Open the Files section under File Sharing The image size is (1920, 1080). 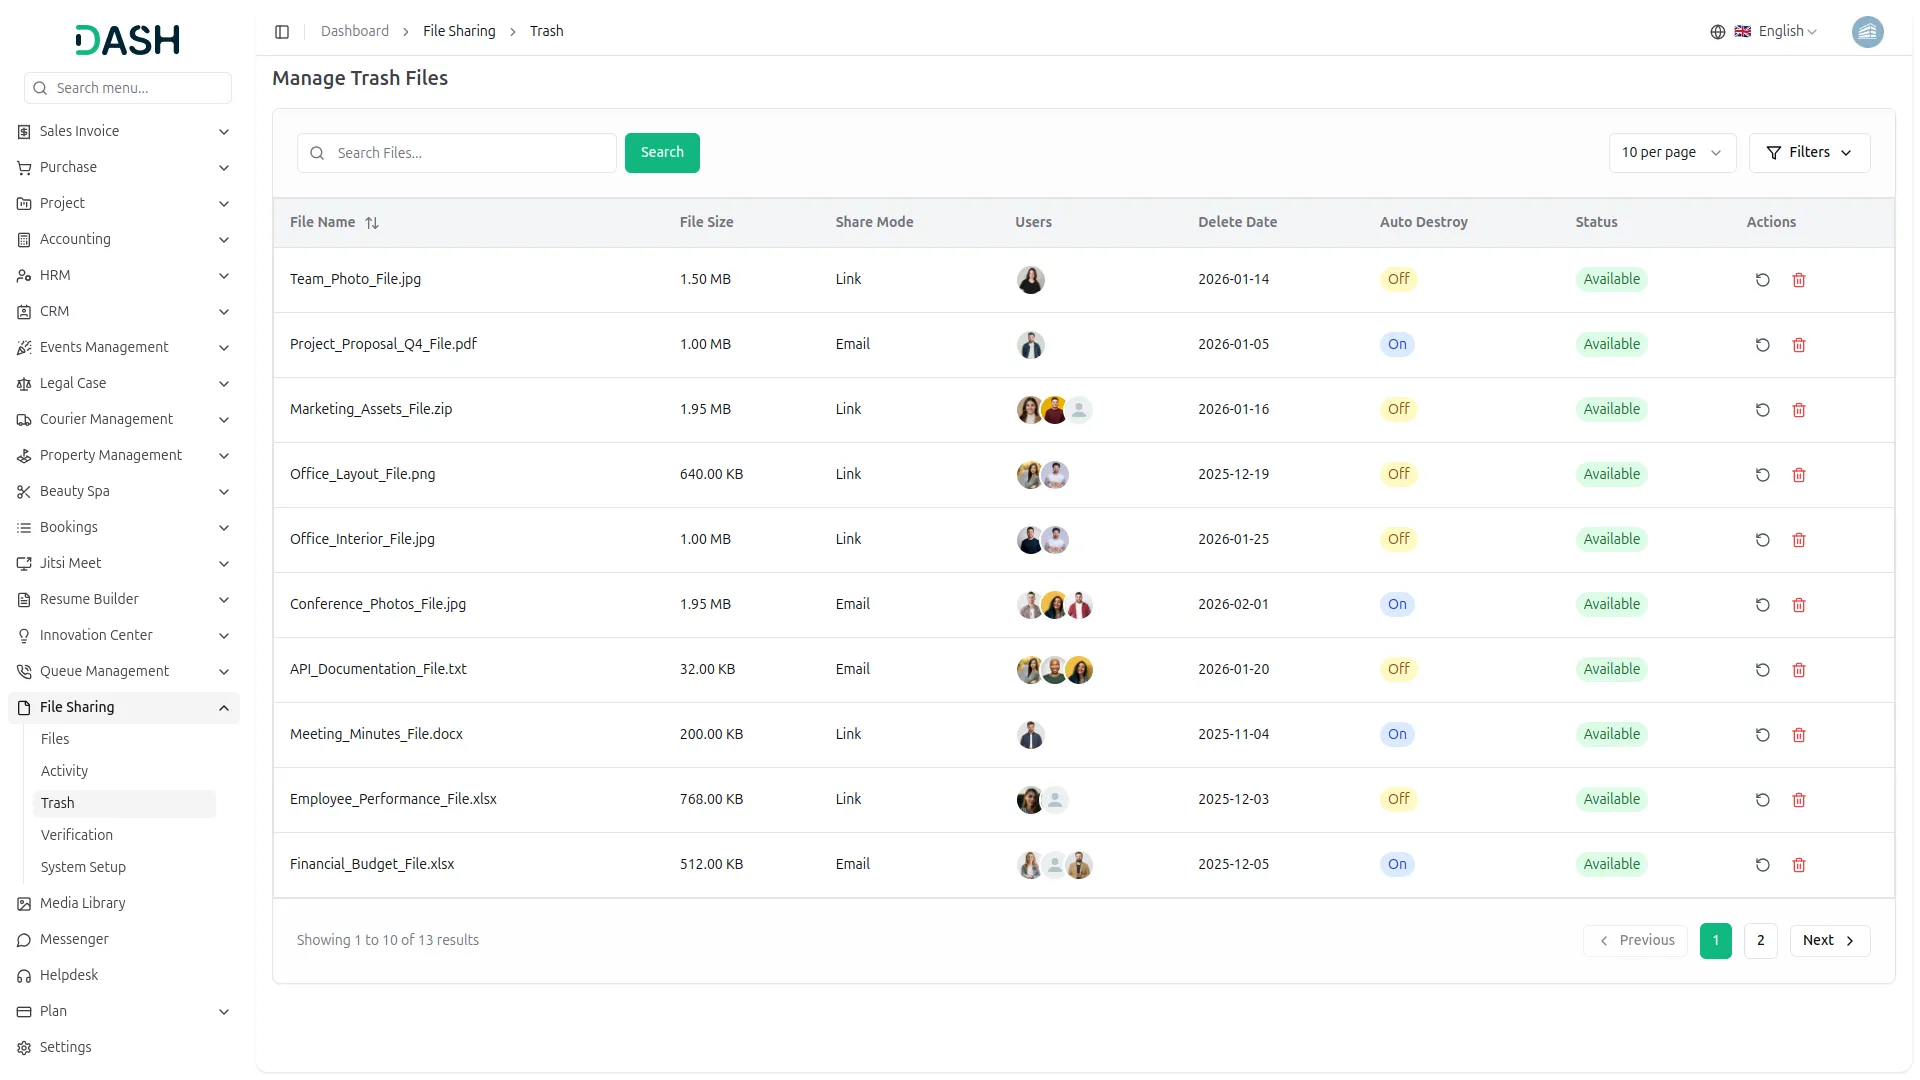[x=55, y=738]
